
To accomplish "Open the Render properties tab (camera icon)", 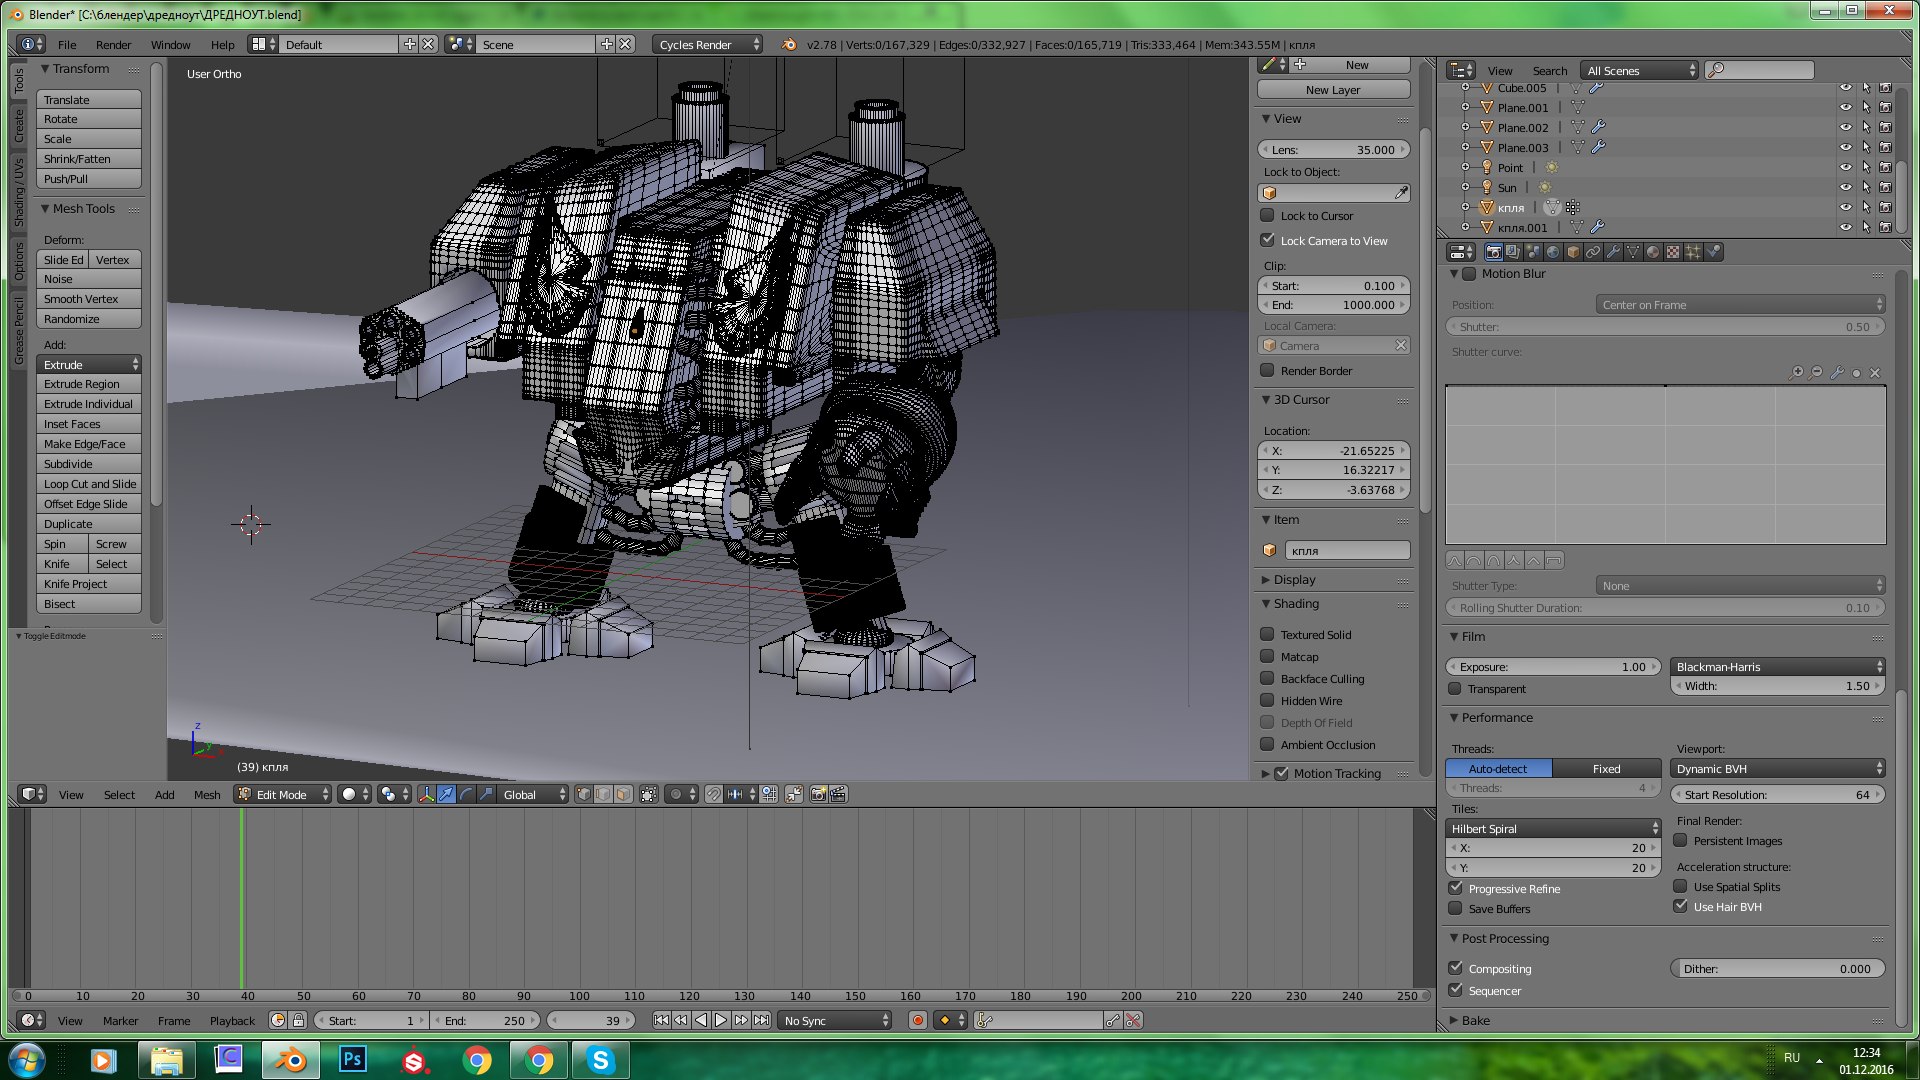I will pos(1494,252).
